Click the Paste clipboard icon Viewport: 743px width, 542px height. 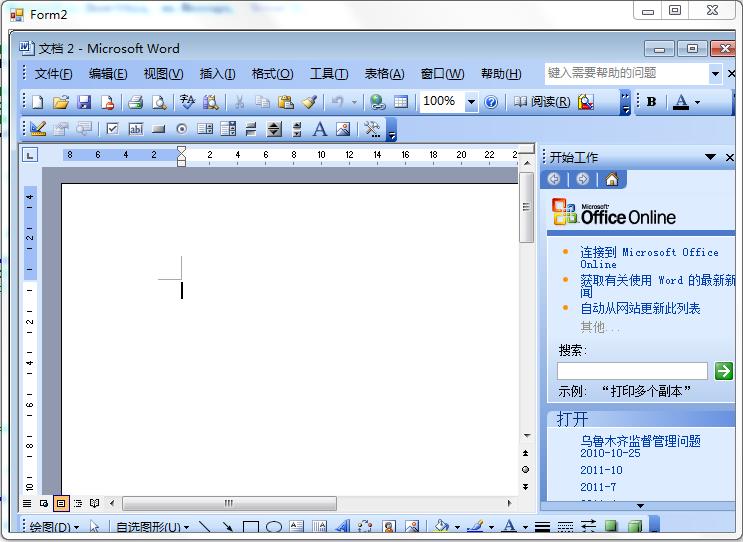[286, 102]
